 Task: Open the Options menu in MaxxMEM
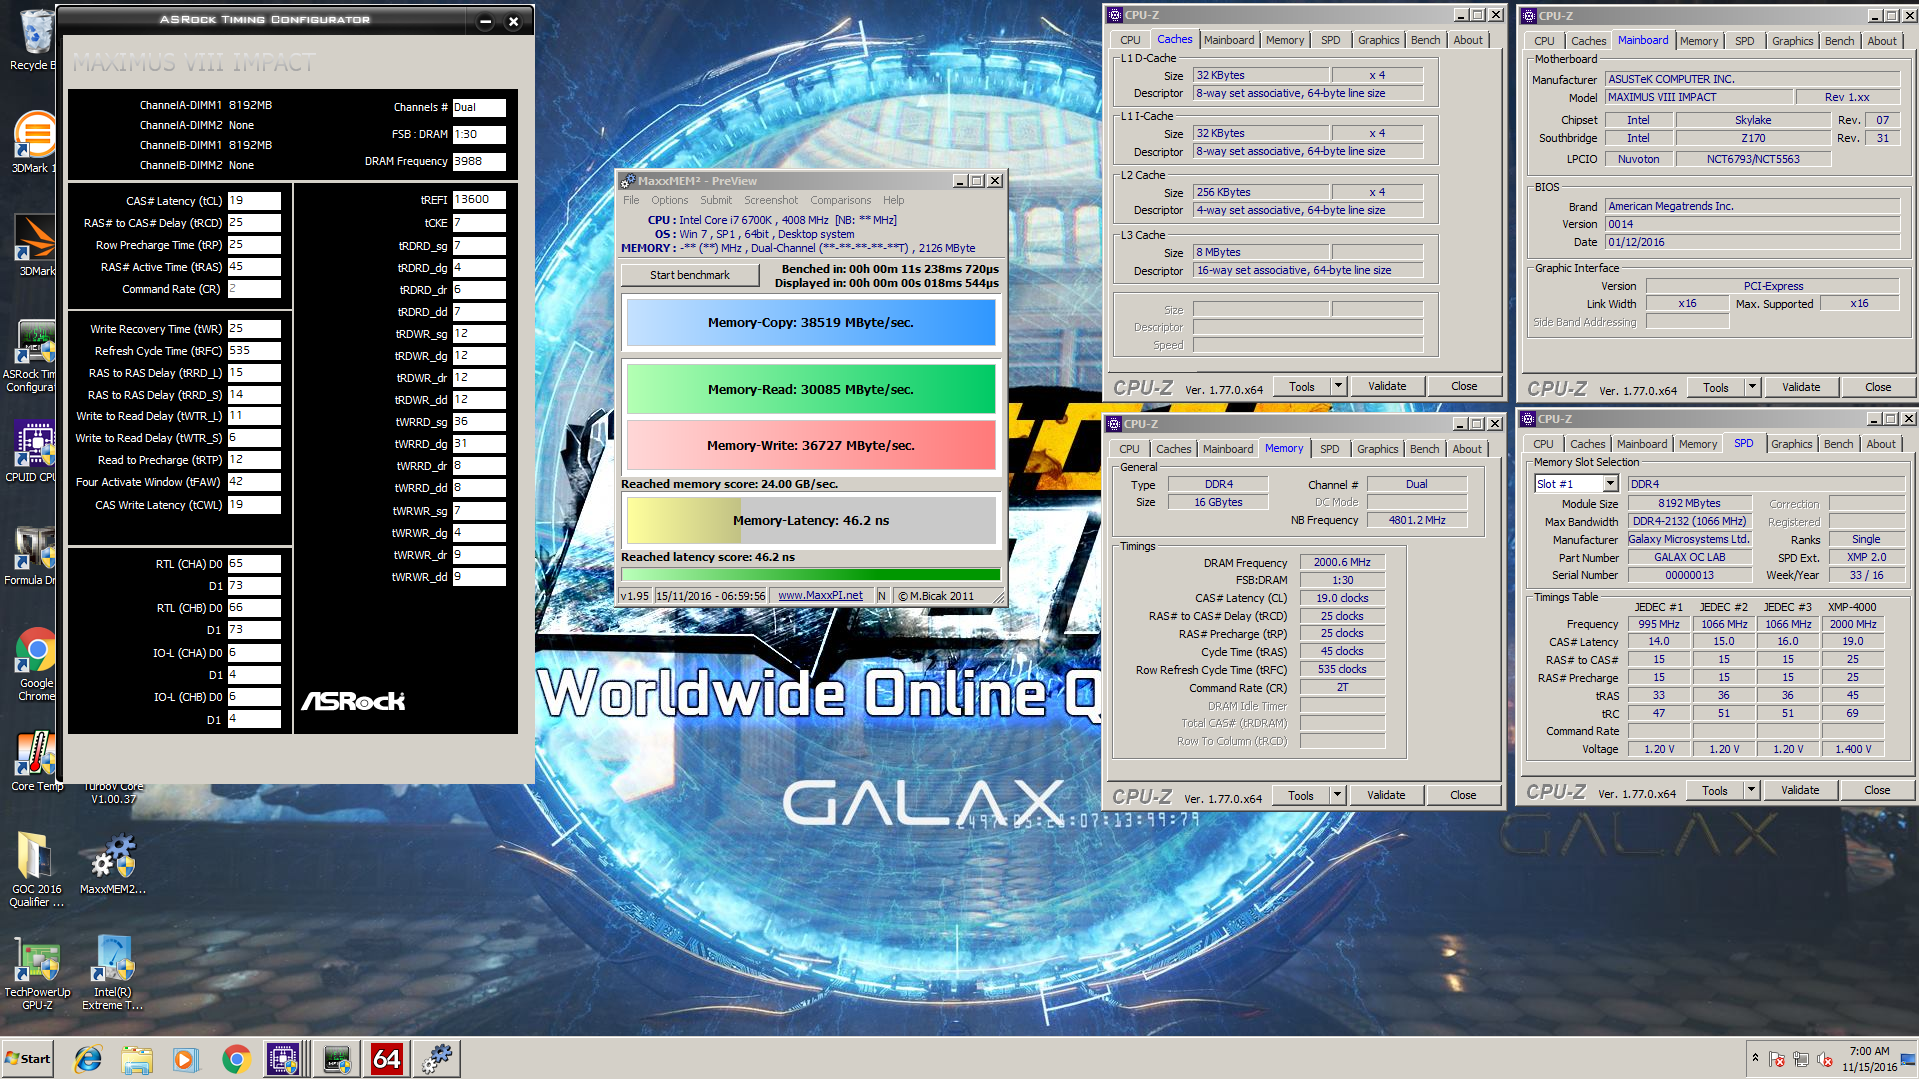coord(669,200)
